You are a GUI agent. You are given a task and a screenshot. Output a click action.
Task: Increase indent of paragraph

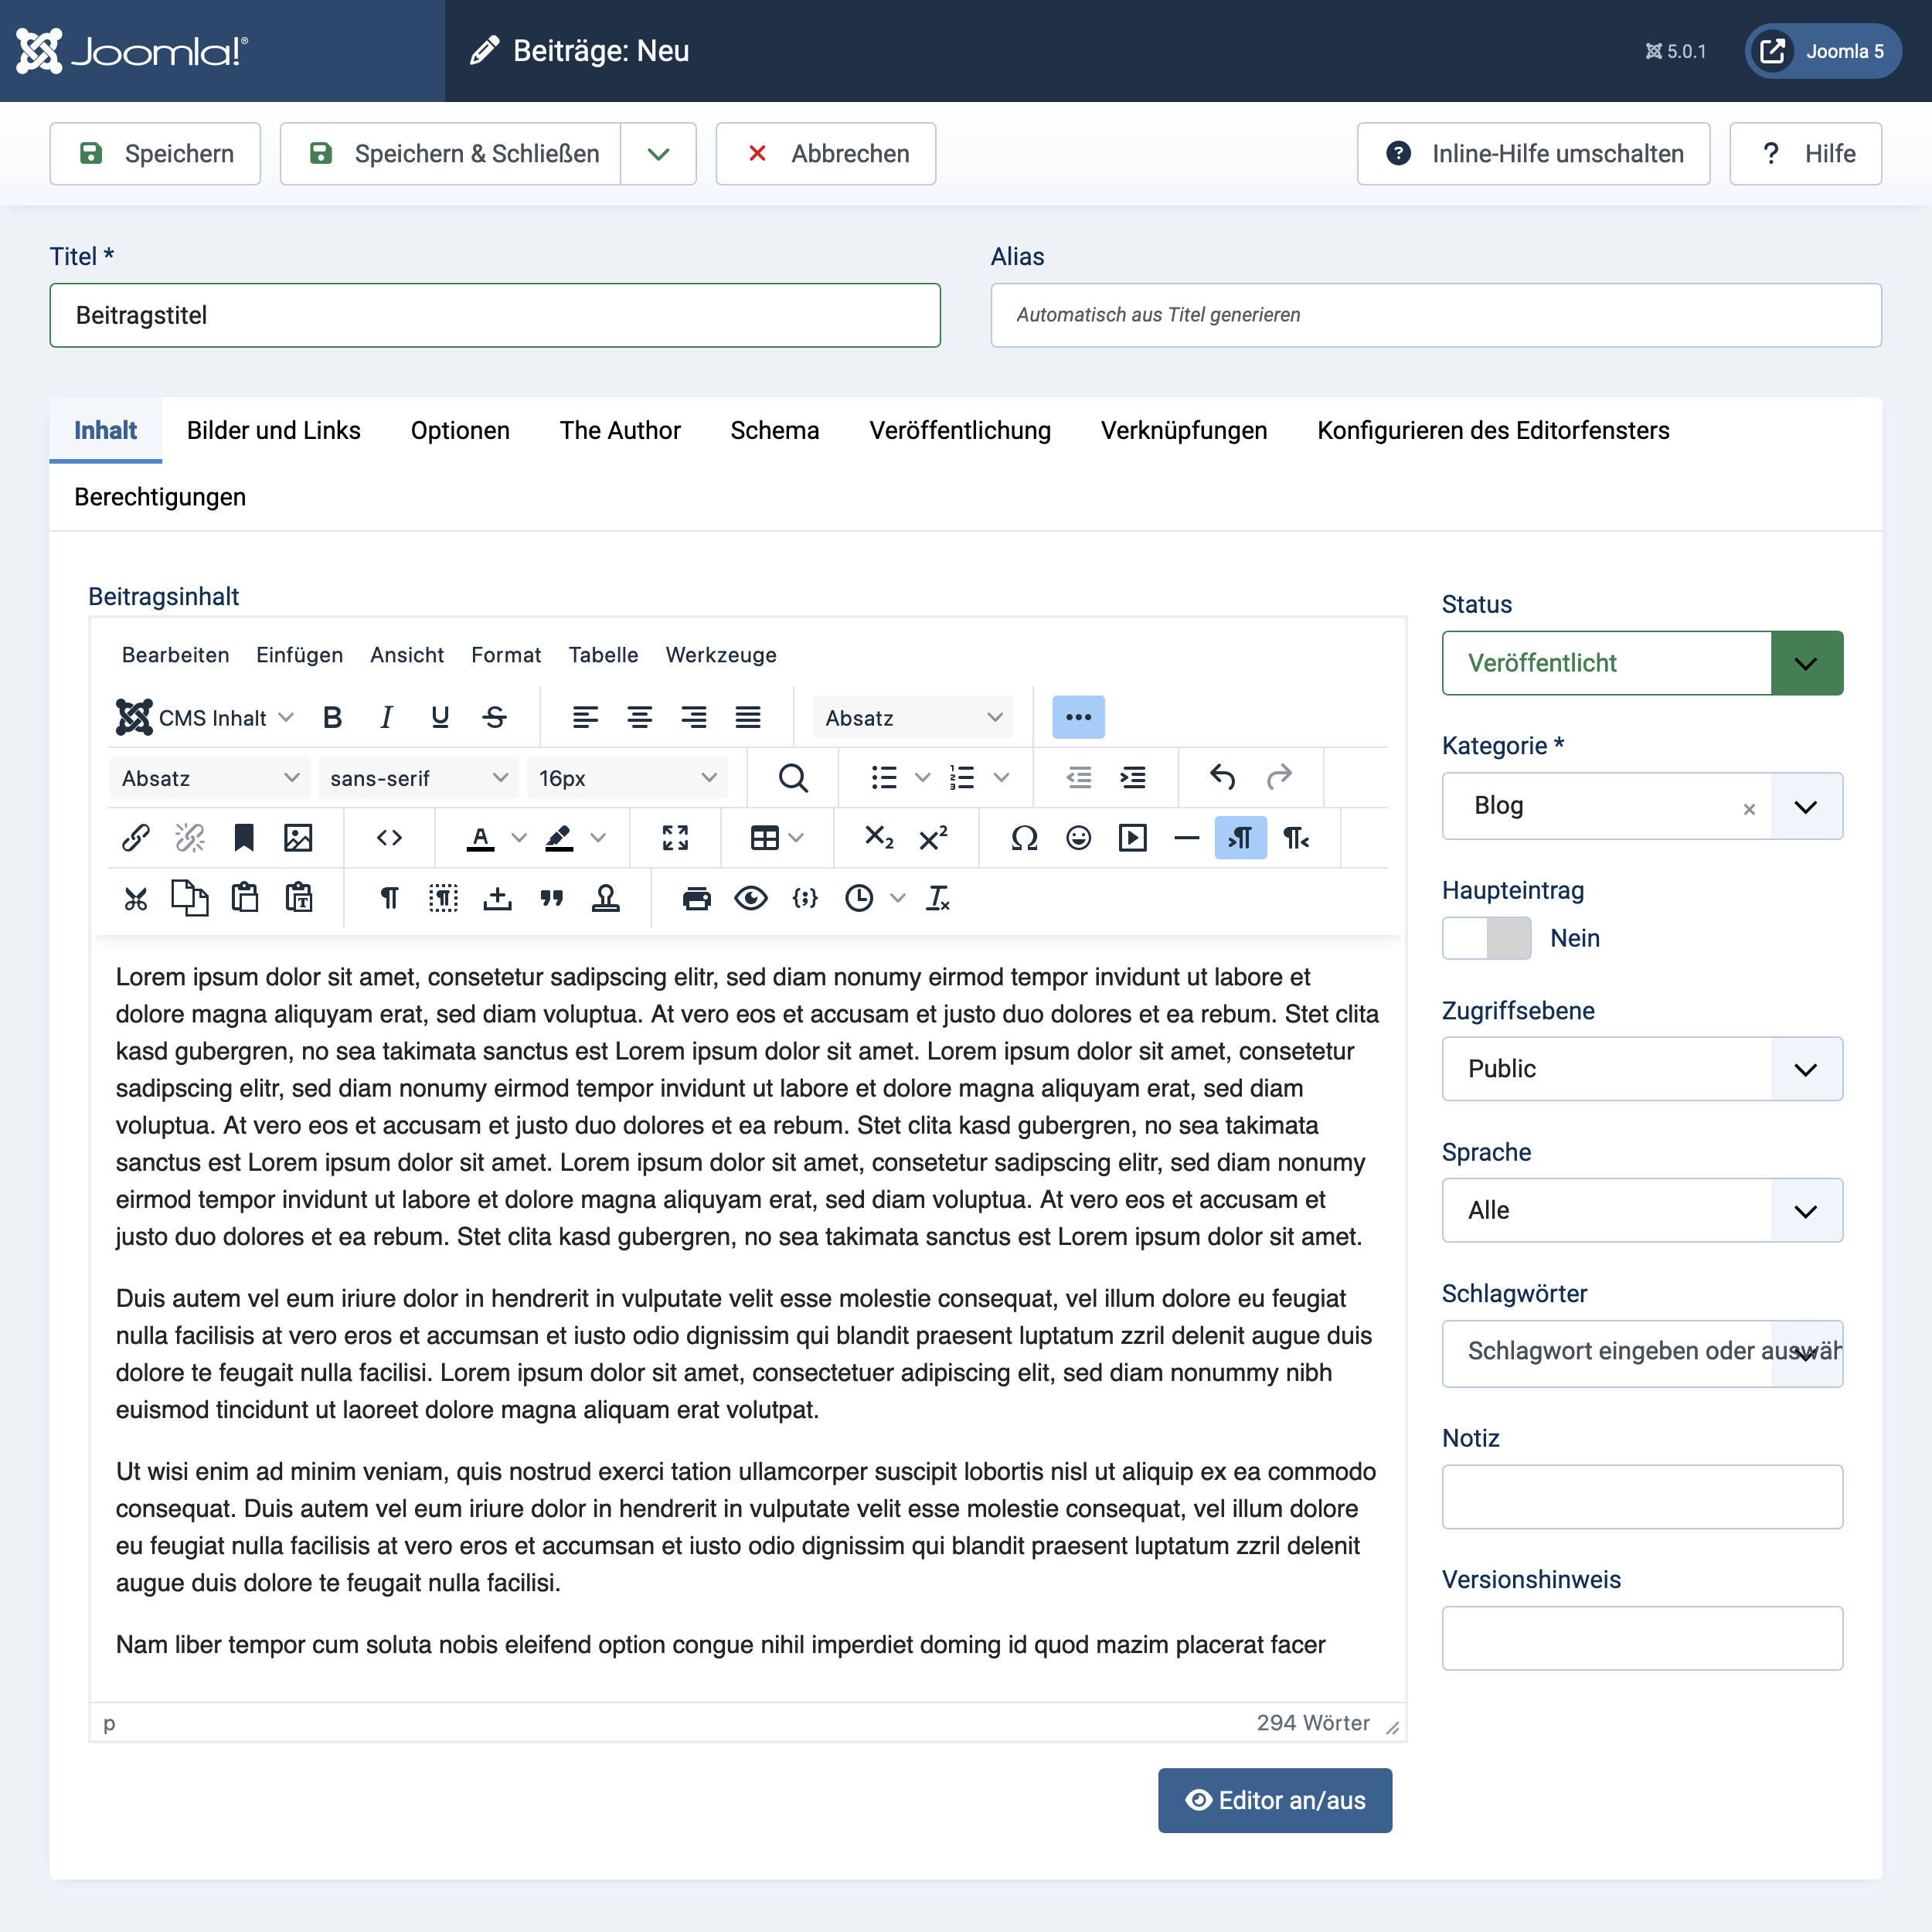coord(1132,777)
